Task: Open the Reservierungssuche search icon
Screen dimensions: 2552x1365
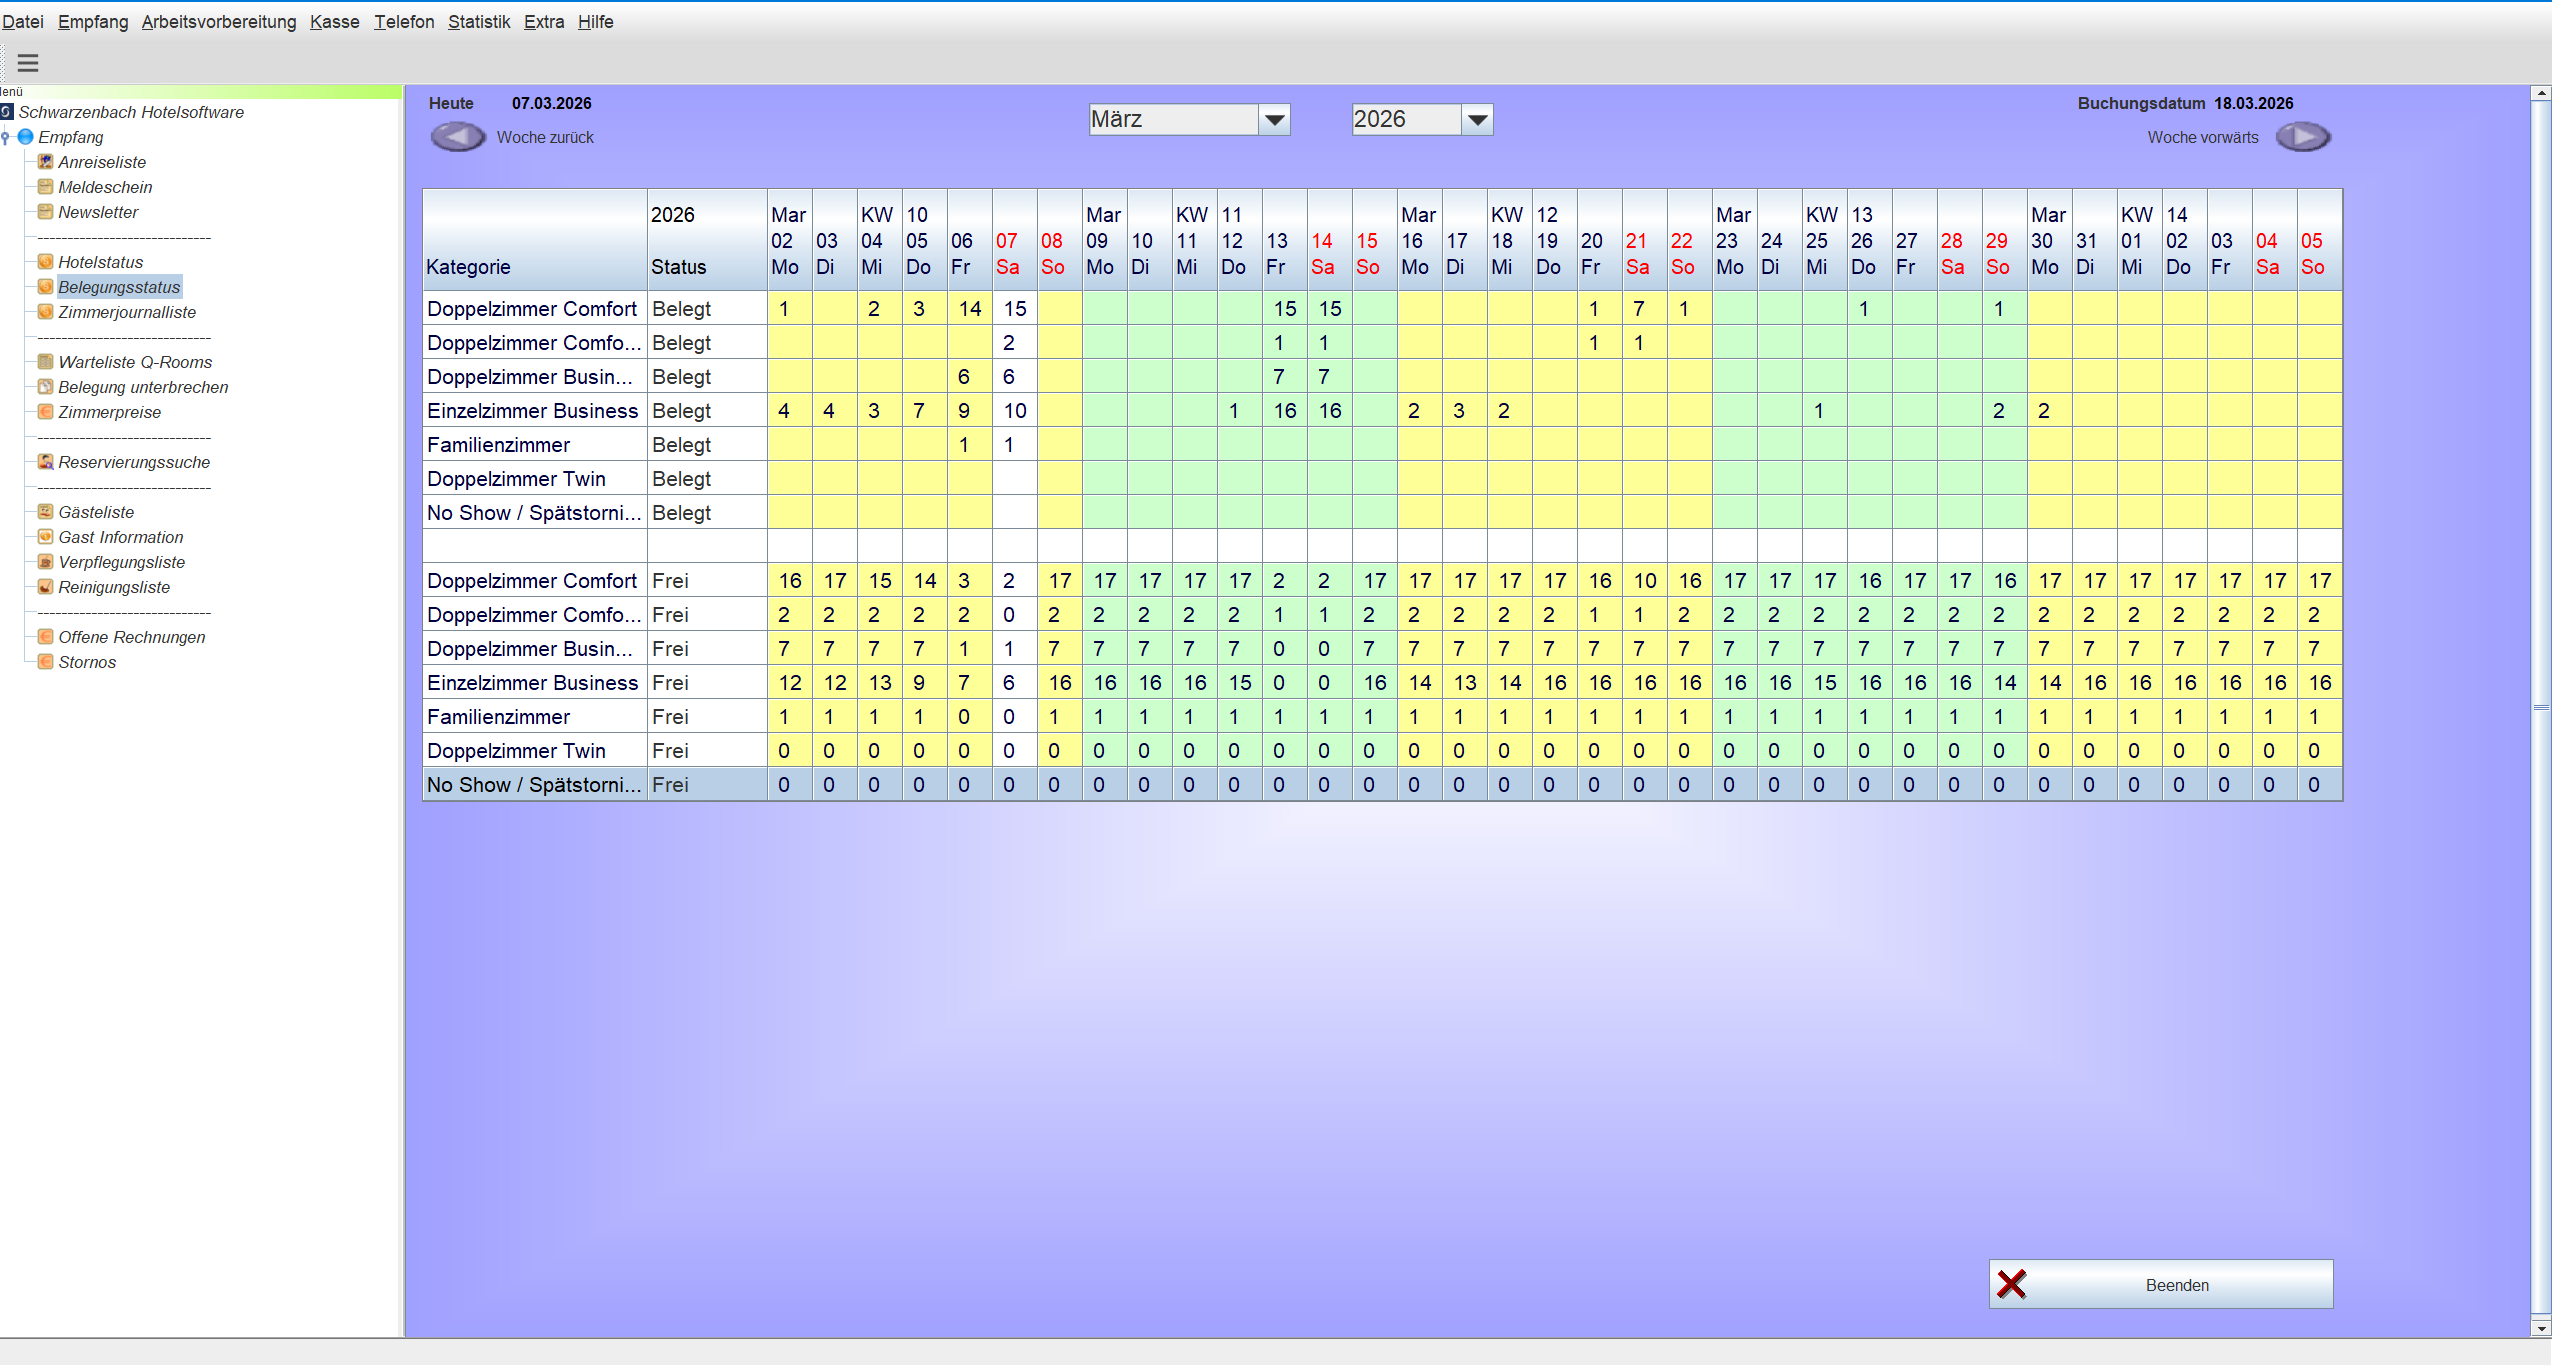Action: click(46, 461)
